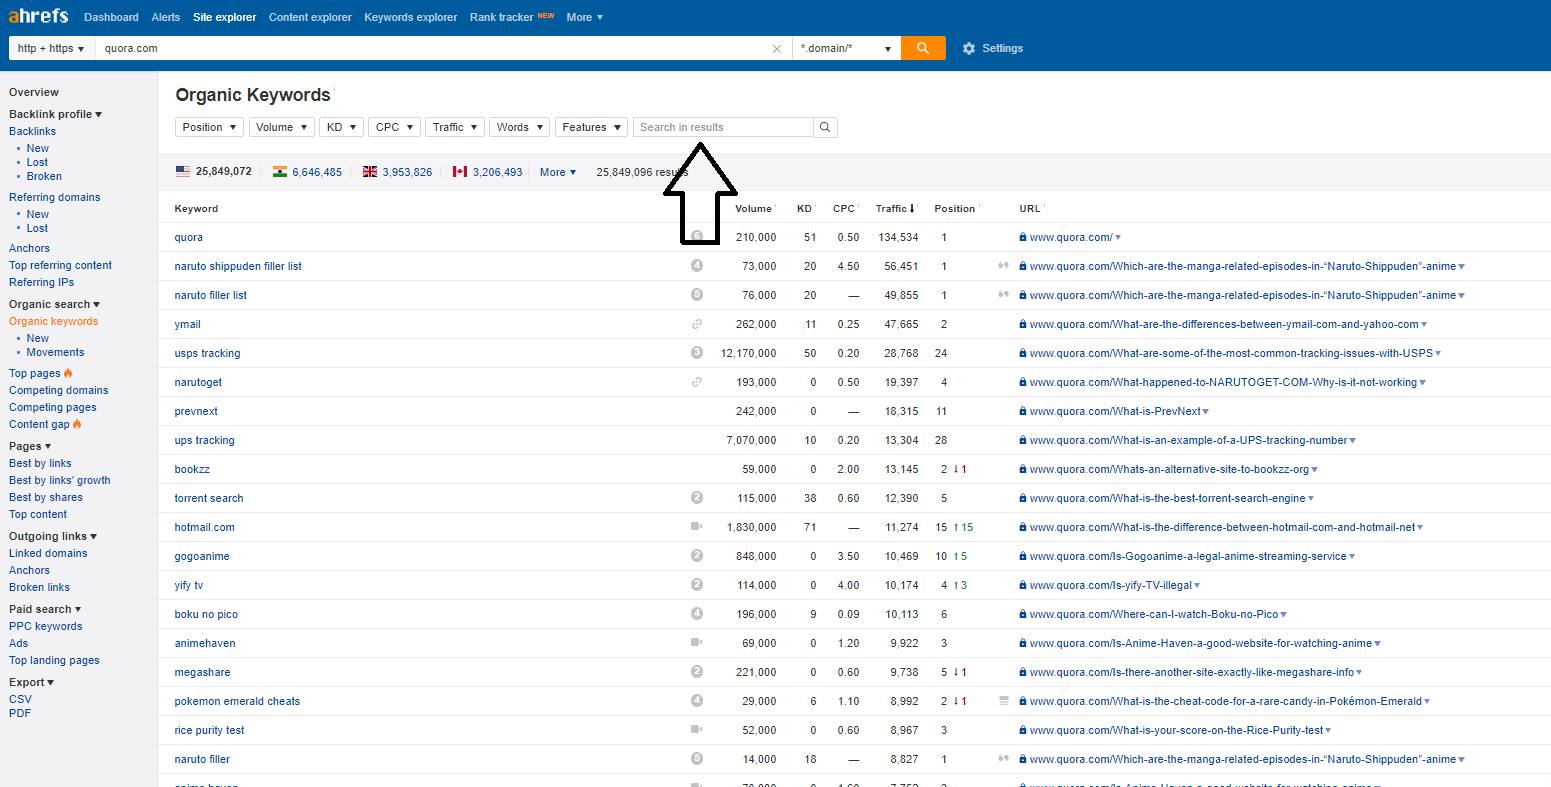Sort table by the KD column header

(806, 209)
